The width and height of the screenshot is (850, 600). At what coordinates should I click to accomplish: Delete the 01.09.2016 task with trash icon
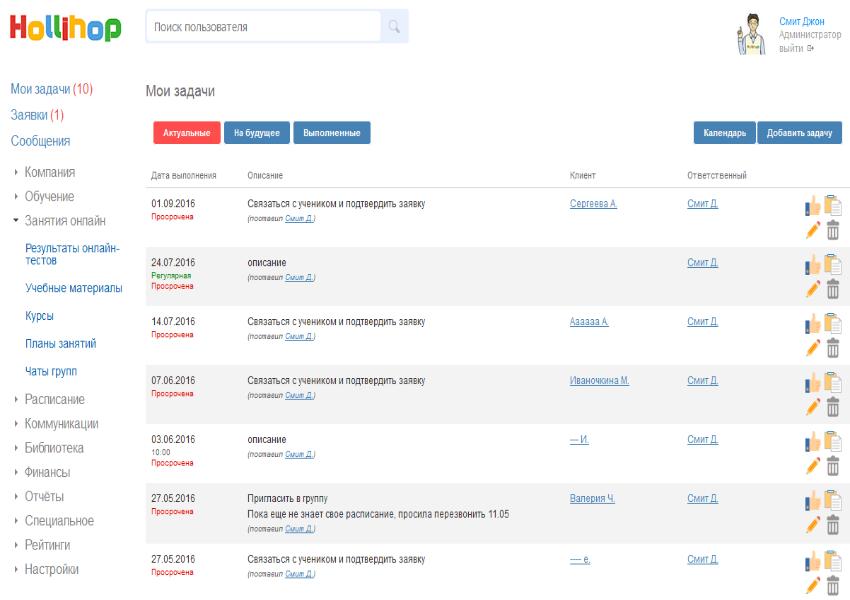pos(833,230)
